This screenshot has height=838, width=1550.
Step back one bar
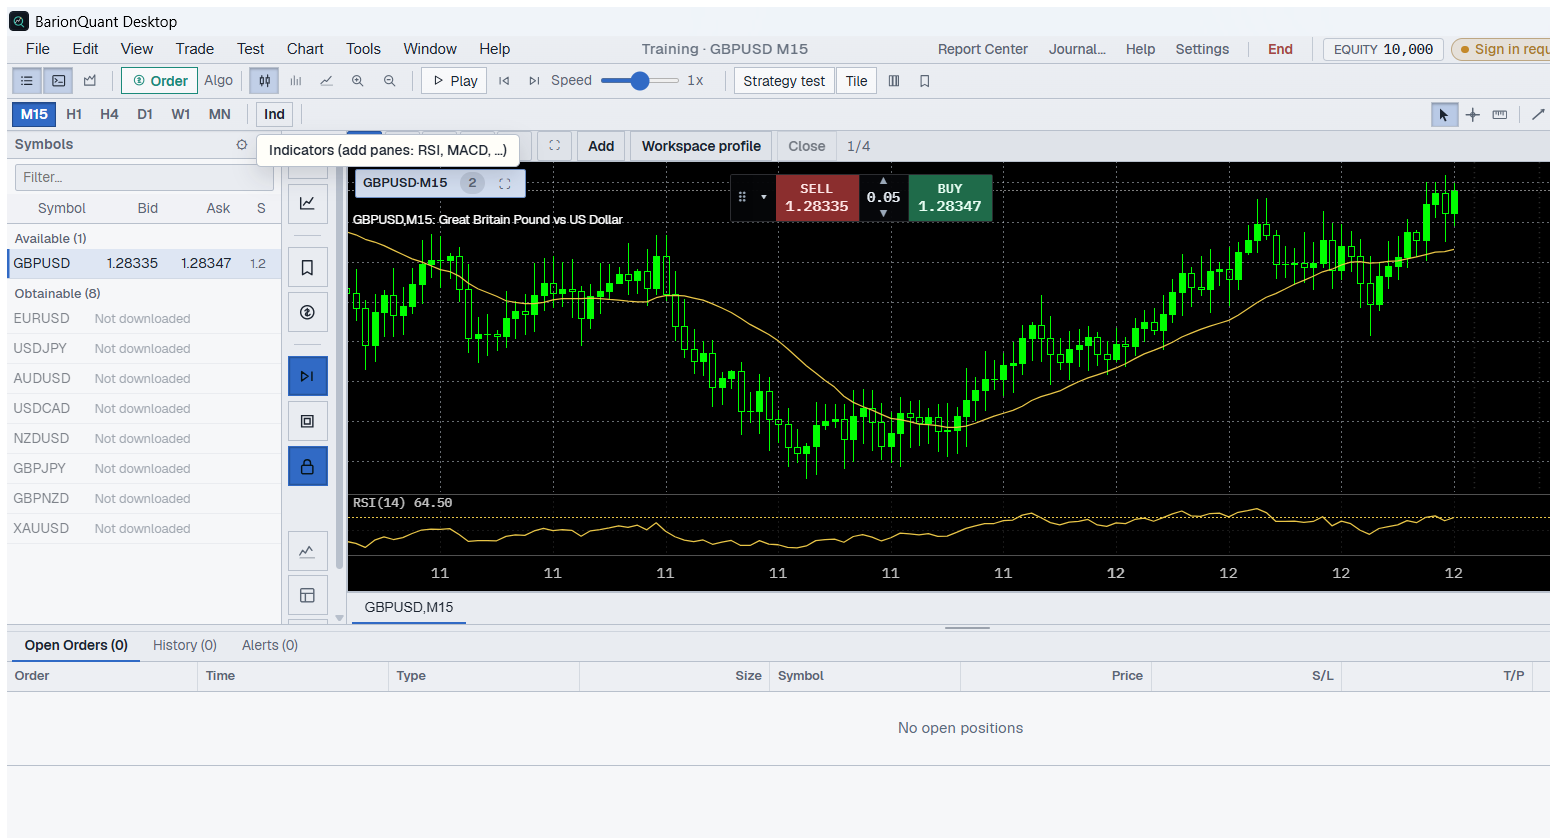[x=504, y=81]
